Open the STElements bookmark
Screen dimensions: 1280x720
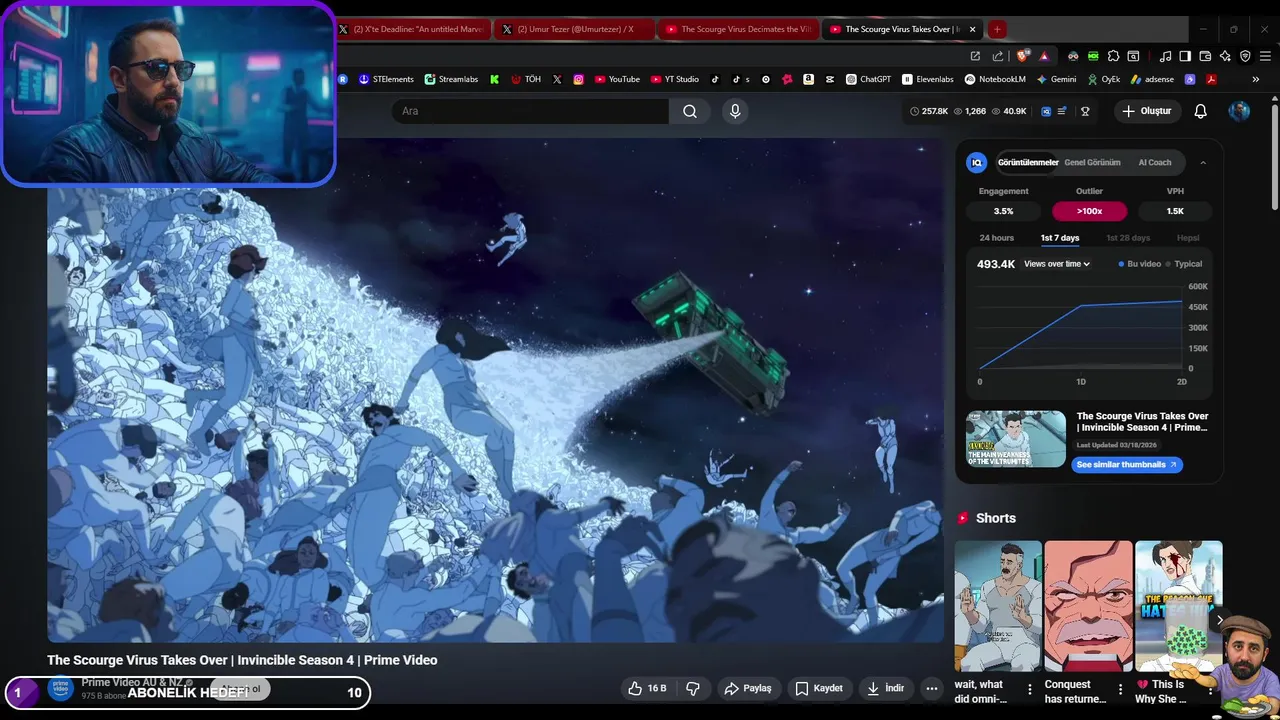coord(386,79)
